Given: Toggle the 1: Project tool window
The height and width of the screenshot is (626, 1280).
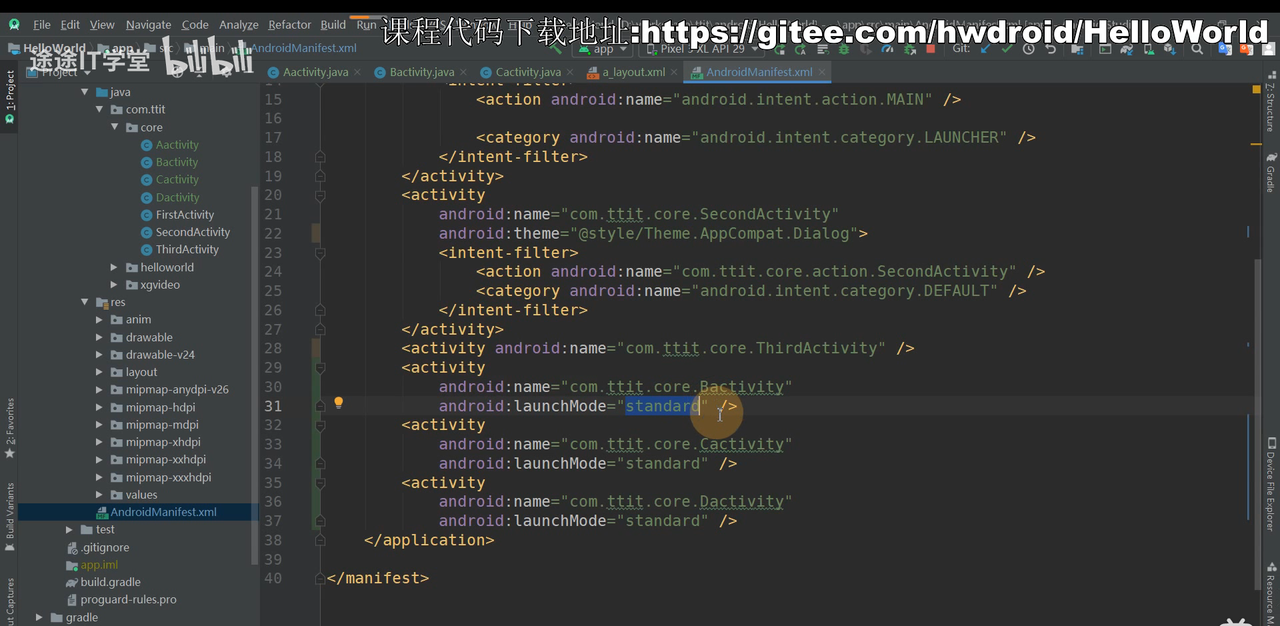Looking at the screenshot, I should (x=10, y=96).
